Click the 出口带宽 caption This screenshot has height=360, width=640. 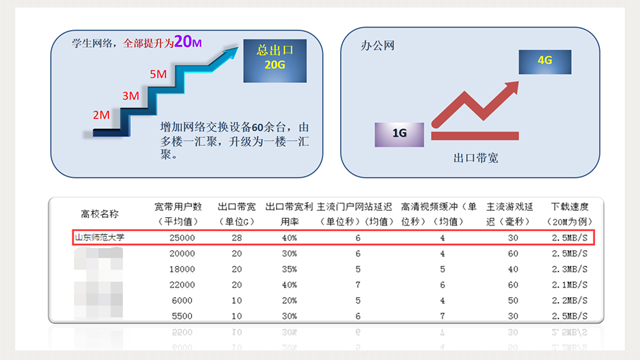(476, 158)
